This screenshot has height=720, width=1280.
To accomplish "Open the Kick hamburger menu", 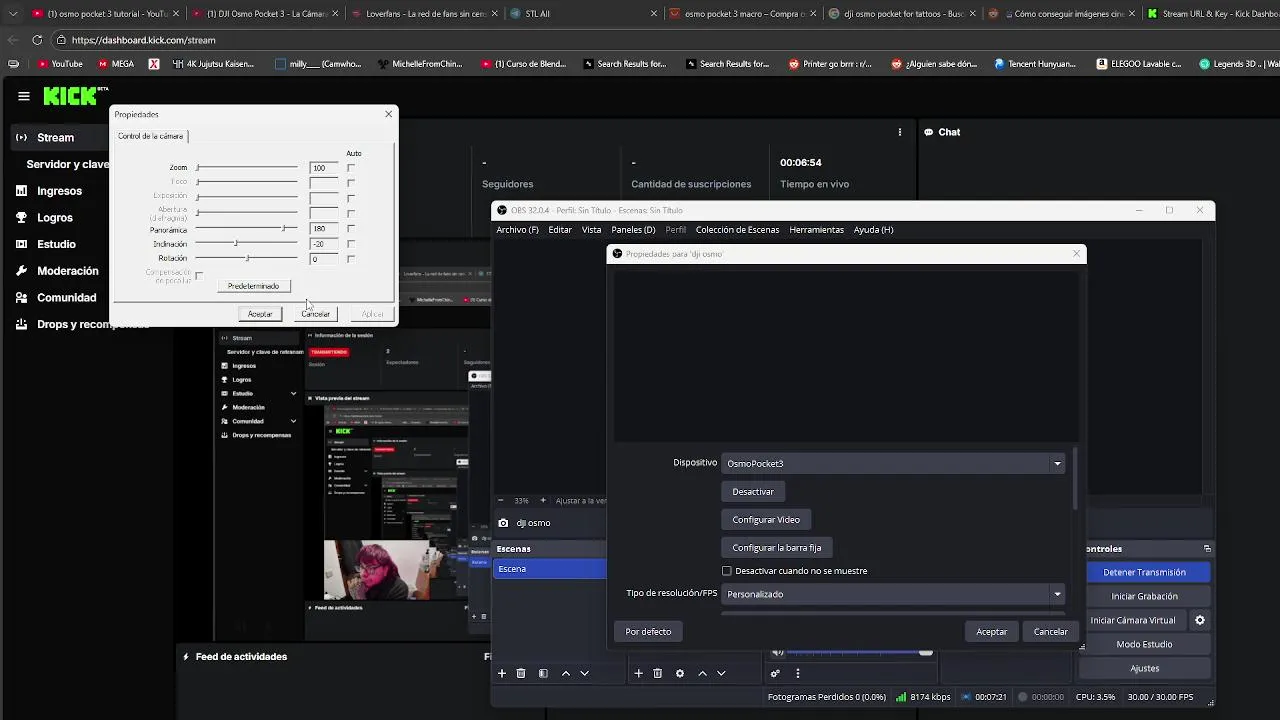I will 23,96.
